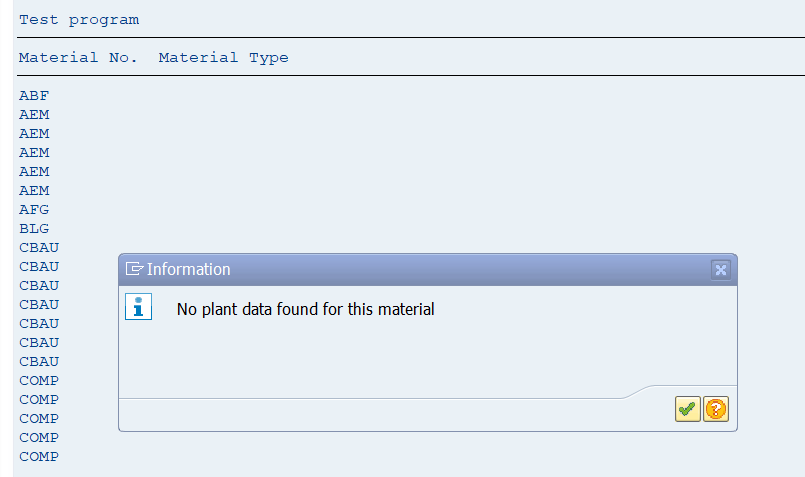Select the last AEM row above AFG
805x477 pixels.
(34, 190)
